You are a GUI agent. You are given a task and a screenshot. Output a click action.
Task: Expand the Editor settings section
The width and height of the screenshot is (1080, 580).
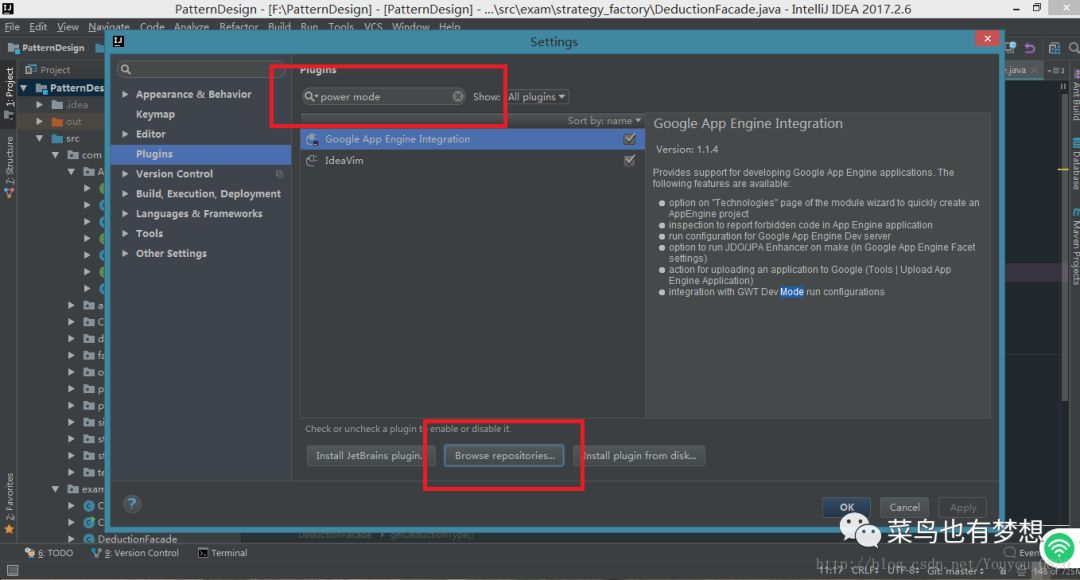point(125,134)
